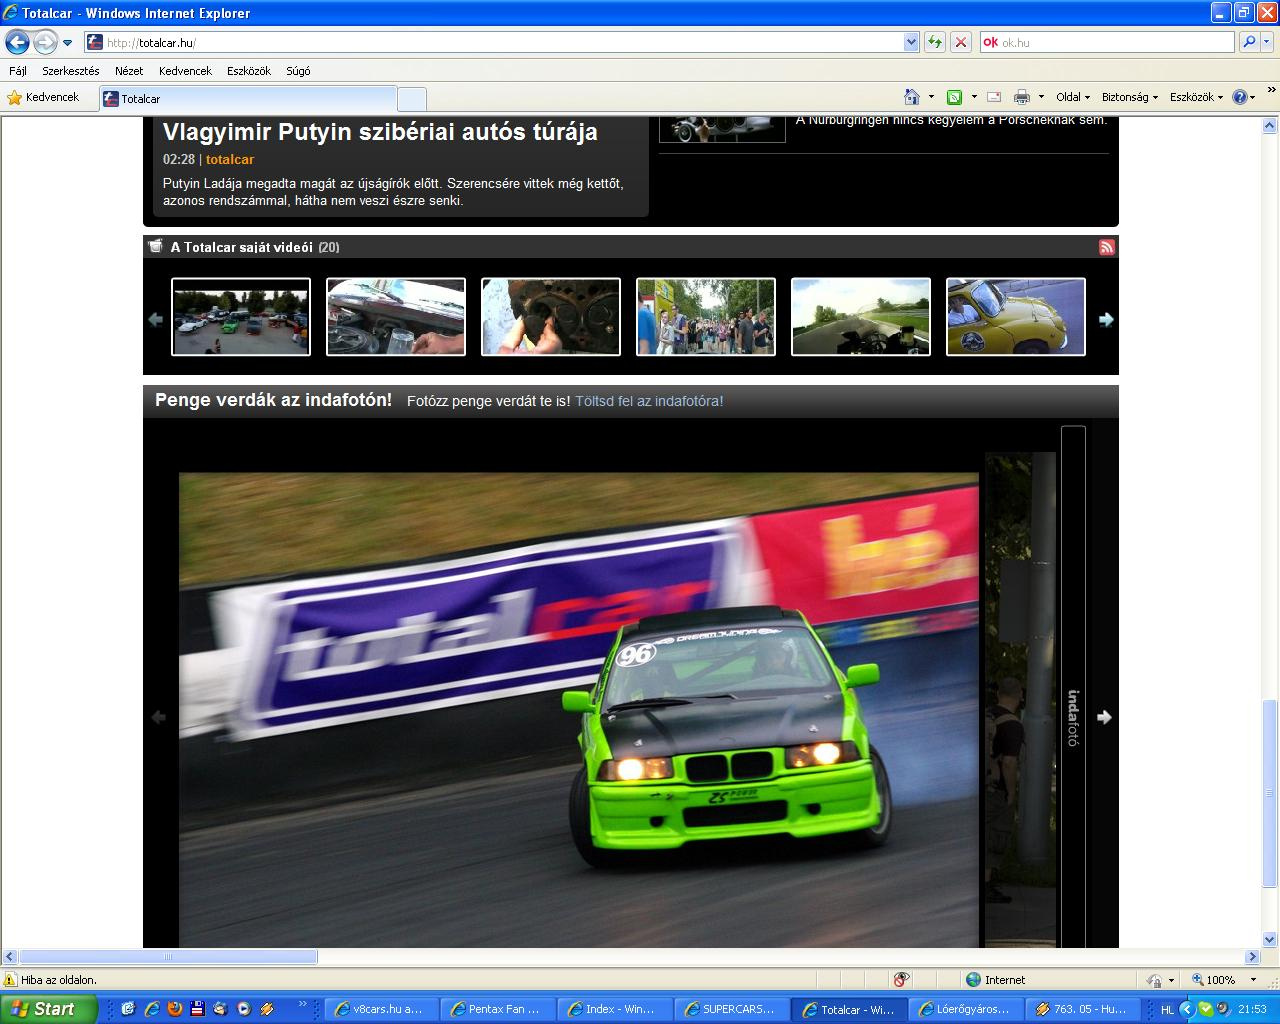Image resolution: width=1280 pixels, height=1024 pixels.
Task: Refresh the page with the green arrows icon
Action: [935, 42]
